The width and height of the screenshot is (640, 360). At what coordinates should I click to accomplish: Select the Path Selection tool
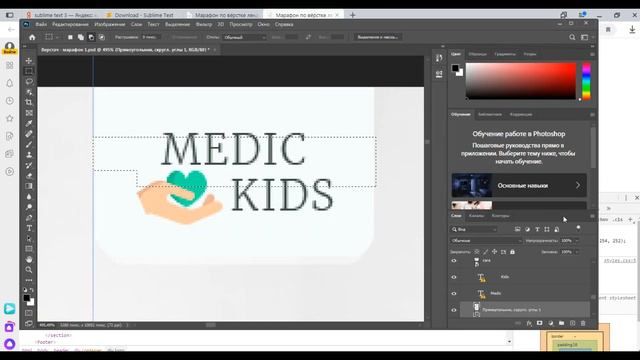tap(29, 238)
